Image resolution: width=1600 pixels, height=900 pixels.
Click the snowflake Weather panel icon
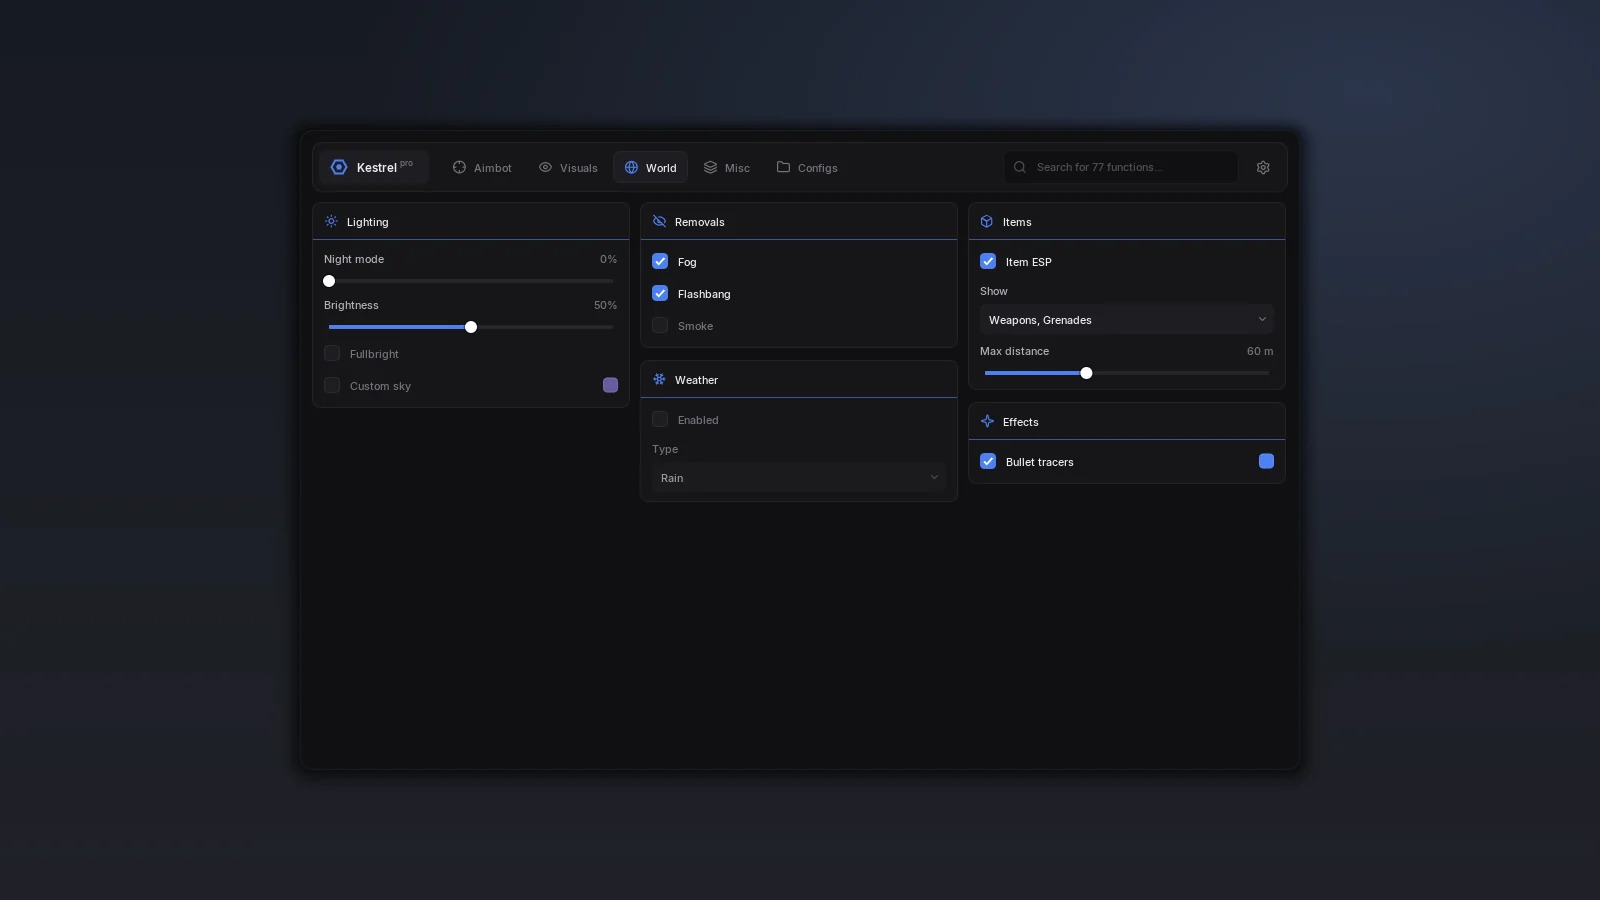click(x=659, y=379)
